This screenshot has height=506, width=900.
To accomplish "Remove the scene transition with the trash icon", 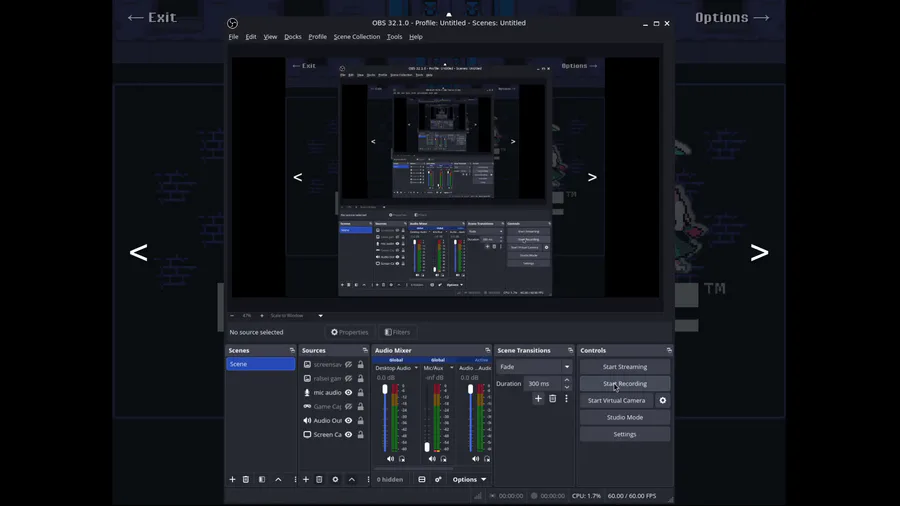I will (553, 398).
